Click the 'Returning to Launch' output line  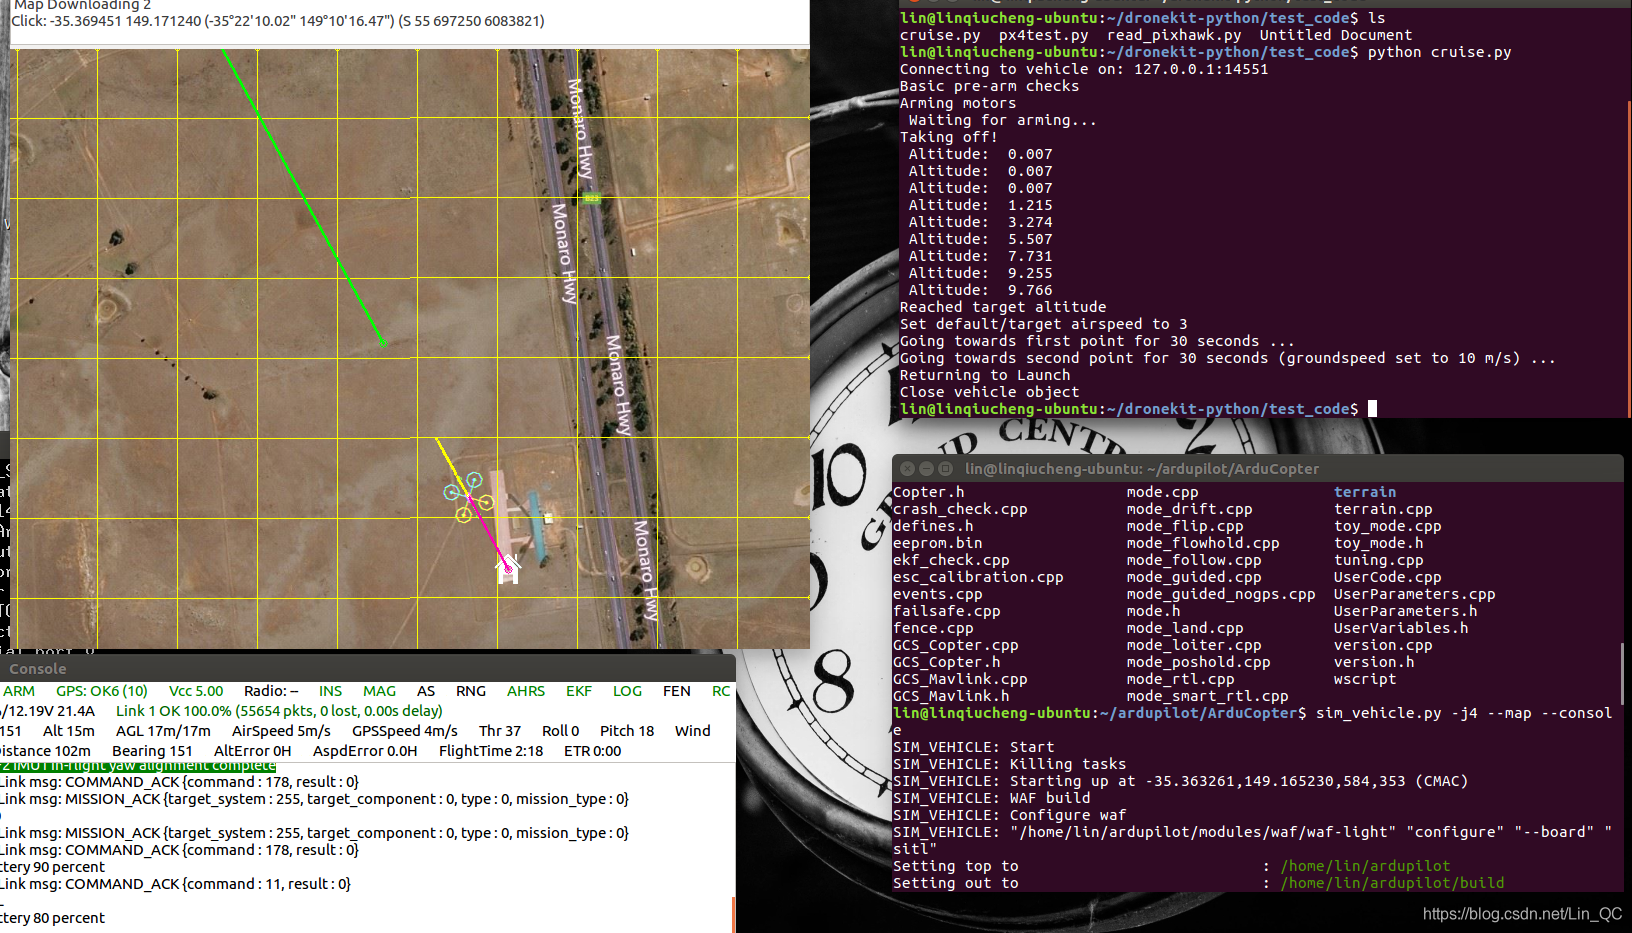(985, 375)
